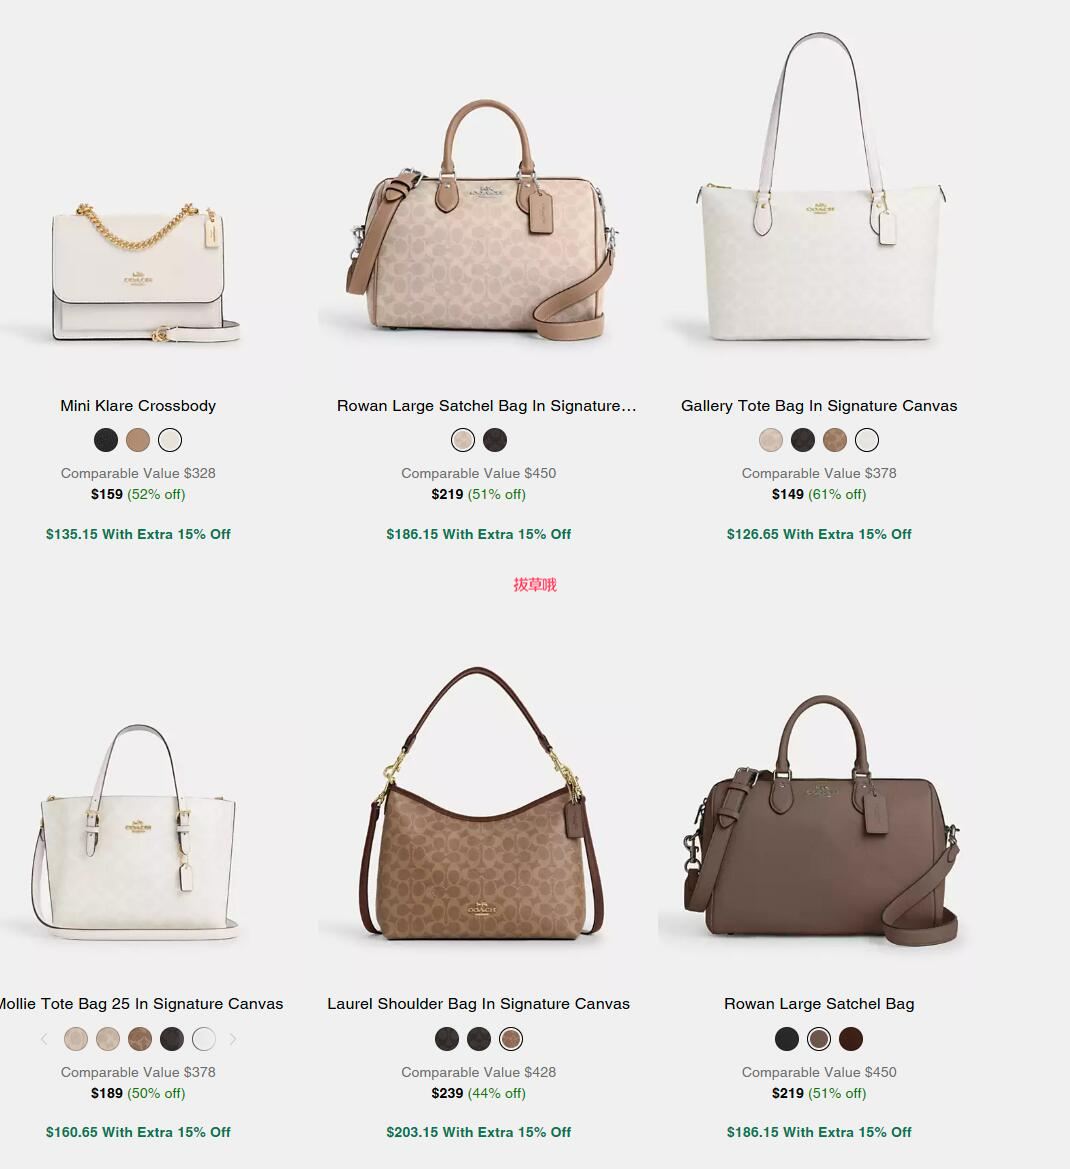The width and height of the screenshot is (1070, 1169).
Task: Select black swatch for Mini Klare Crossbody
Action: tap(106, 440)
